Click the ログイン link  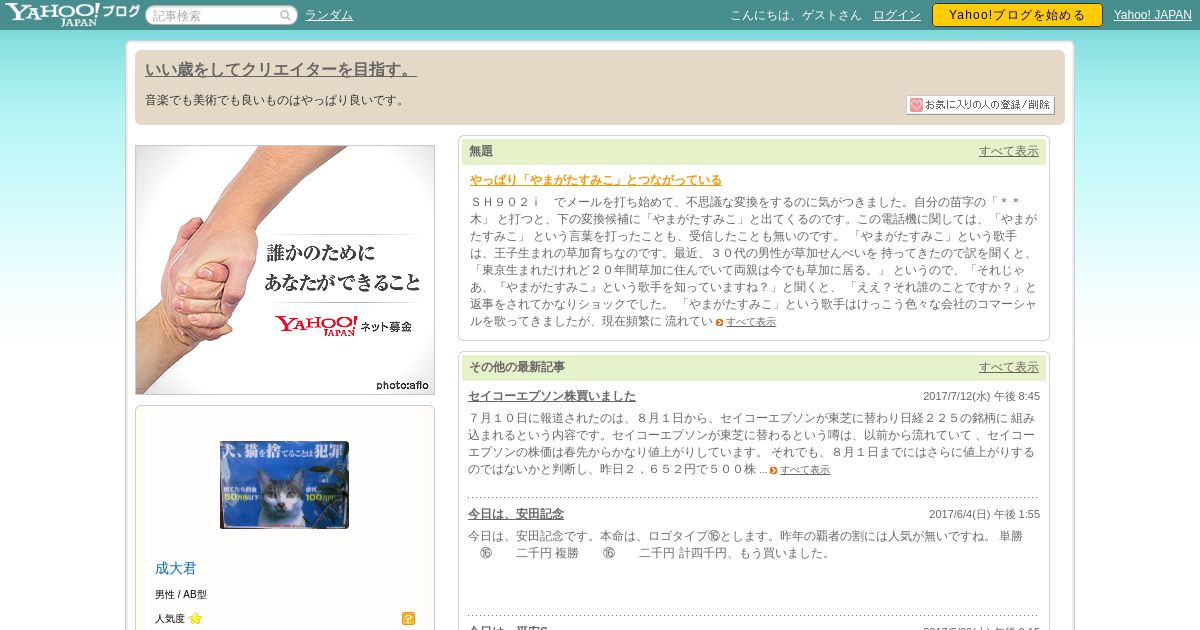[x=897, y=15]
